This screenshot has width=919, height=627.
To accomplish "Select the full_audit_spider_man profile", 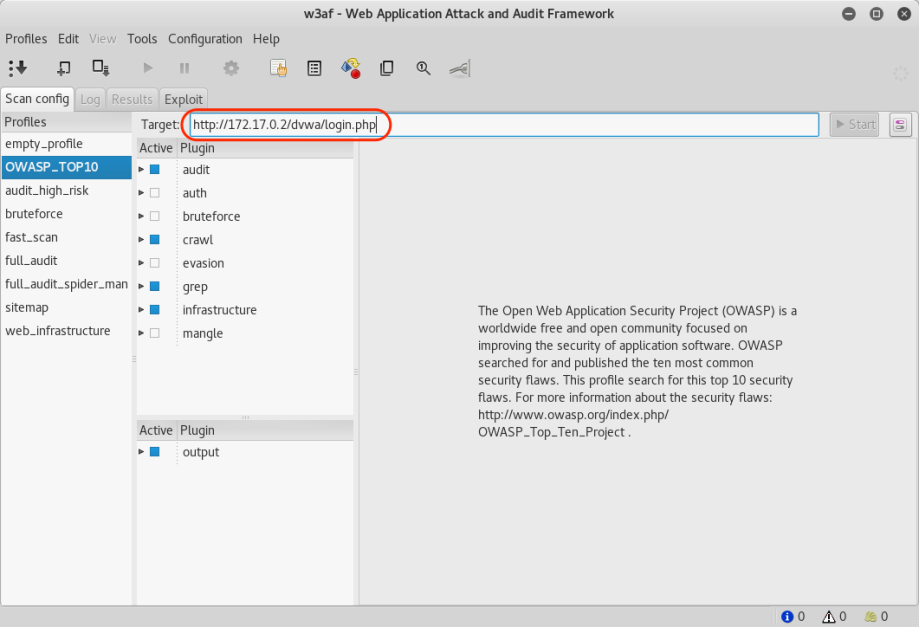I will pos(66,284).
